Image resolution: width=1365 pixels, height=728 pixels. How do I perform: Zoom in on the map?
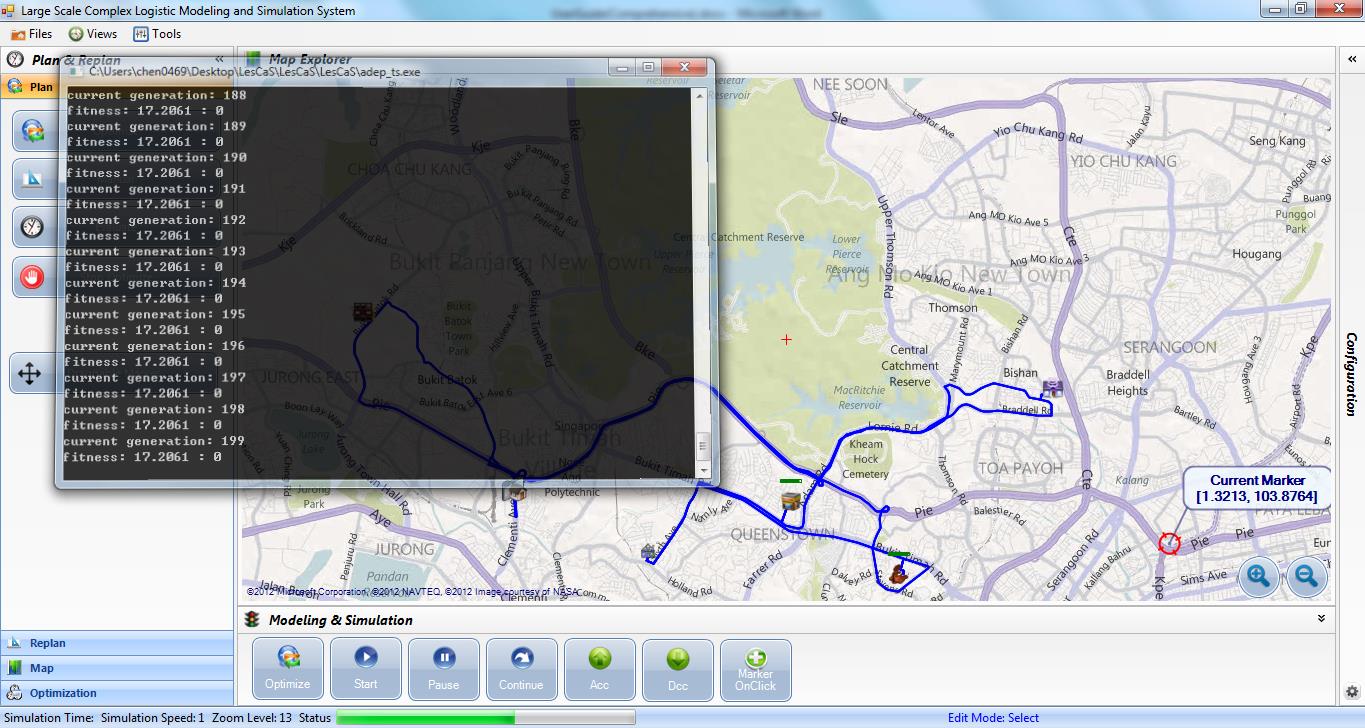point(1258,576)
